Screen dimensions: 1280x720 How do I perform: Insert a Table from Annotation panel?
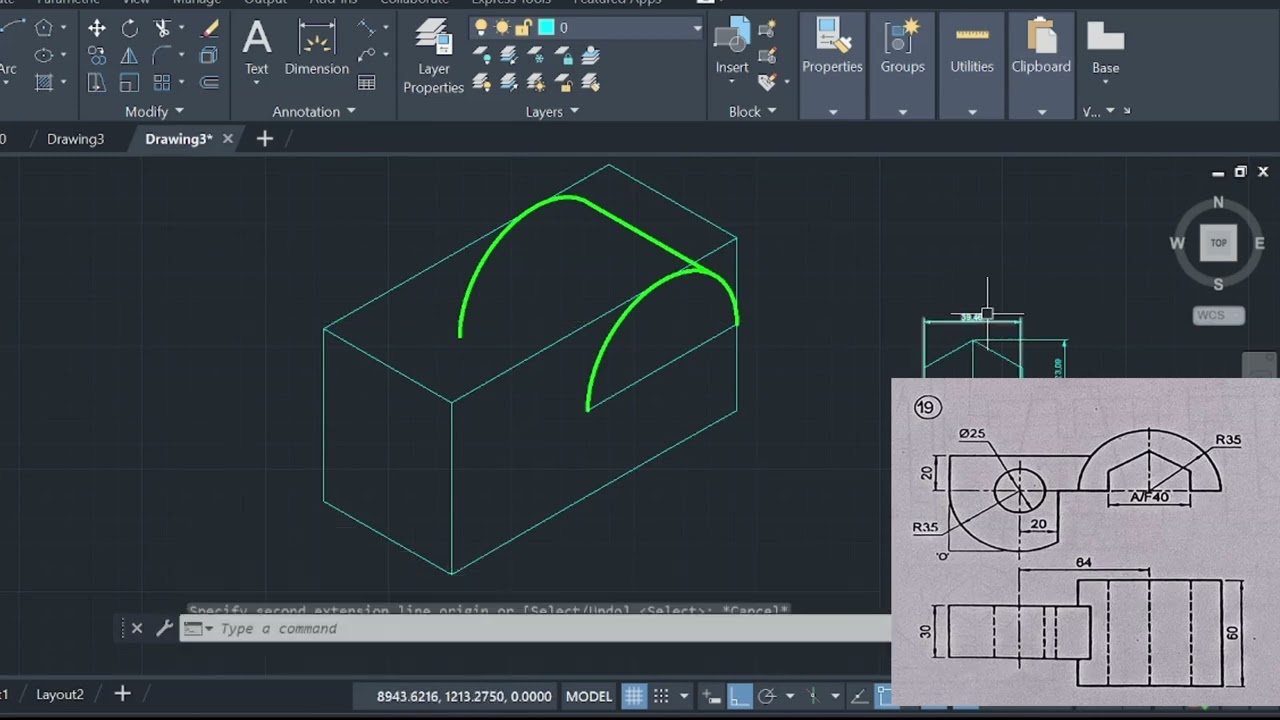coord(367,83)
